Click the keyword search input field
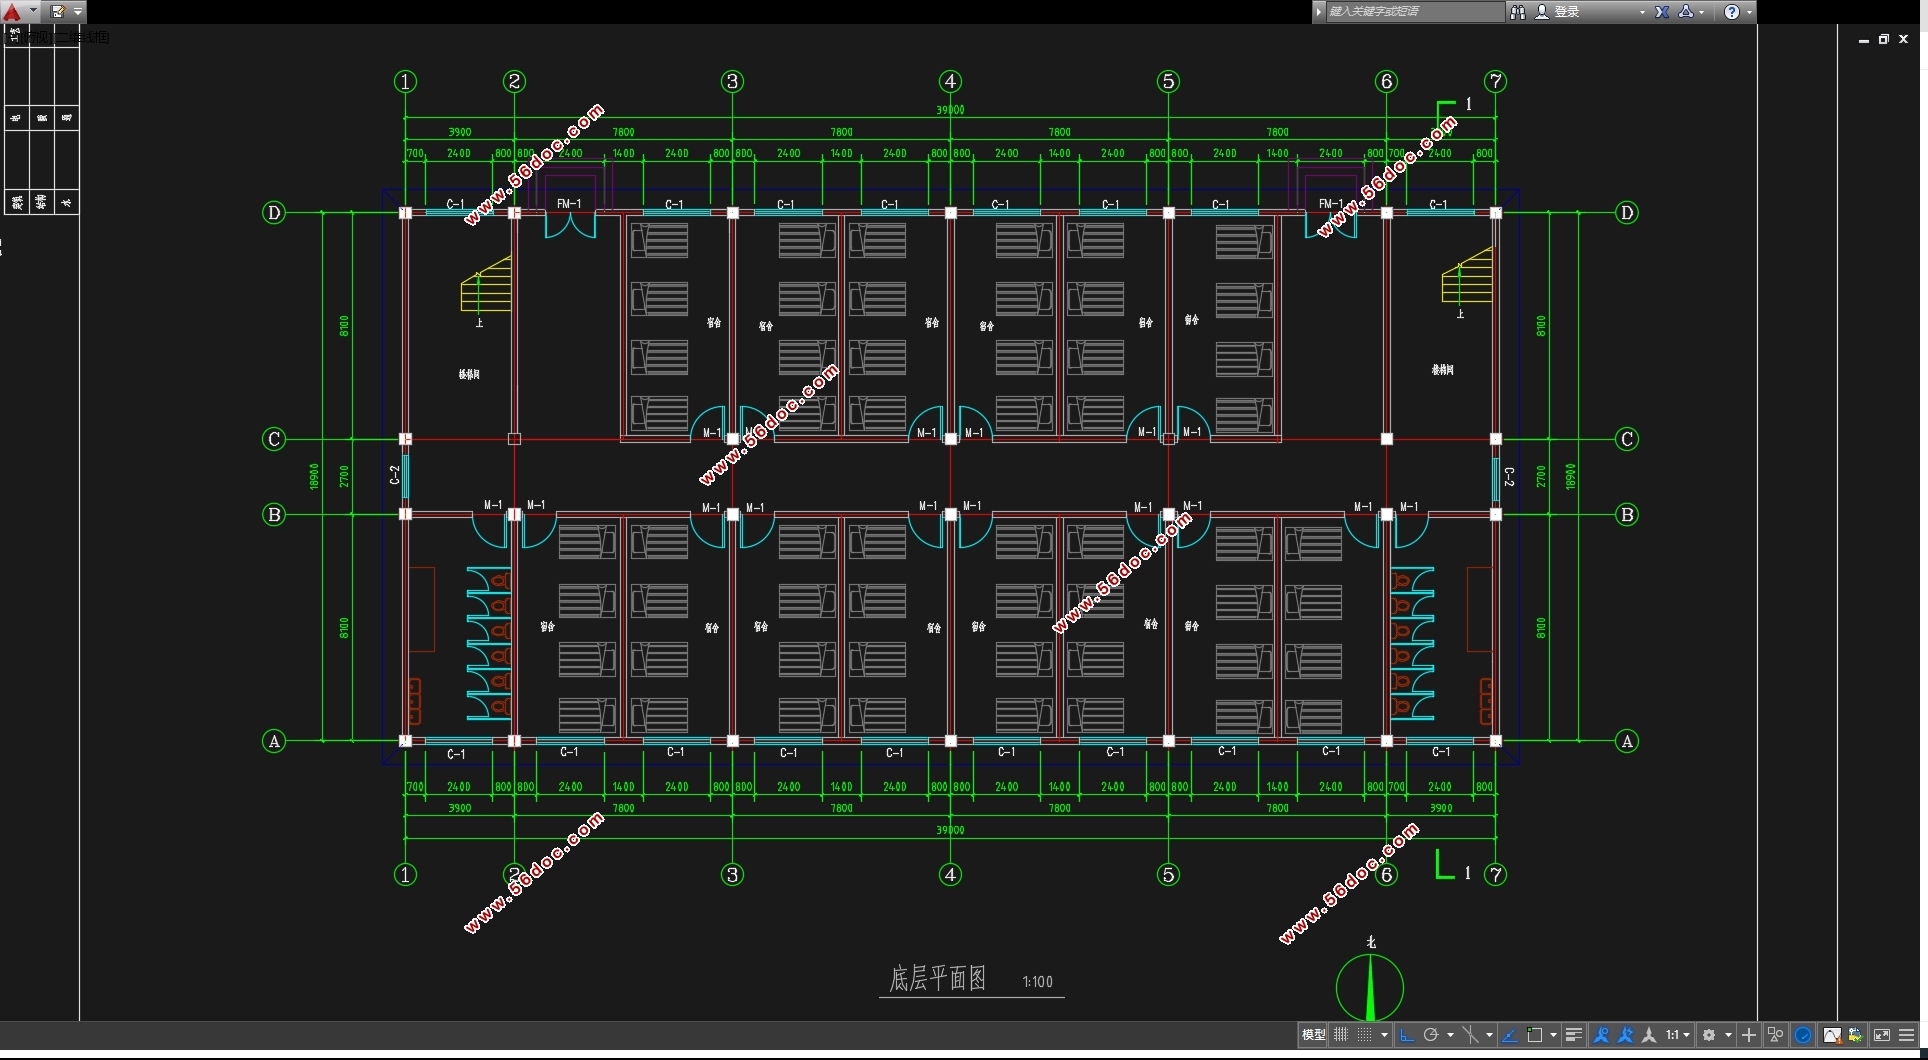This screenshot has height=1060, width=1928. pos(1414,12)
